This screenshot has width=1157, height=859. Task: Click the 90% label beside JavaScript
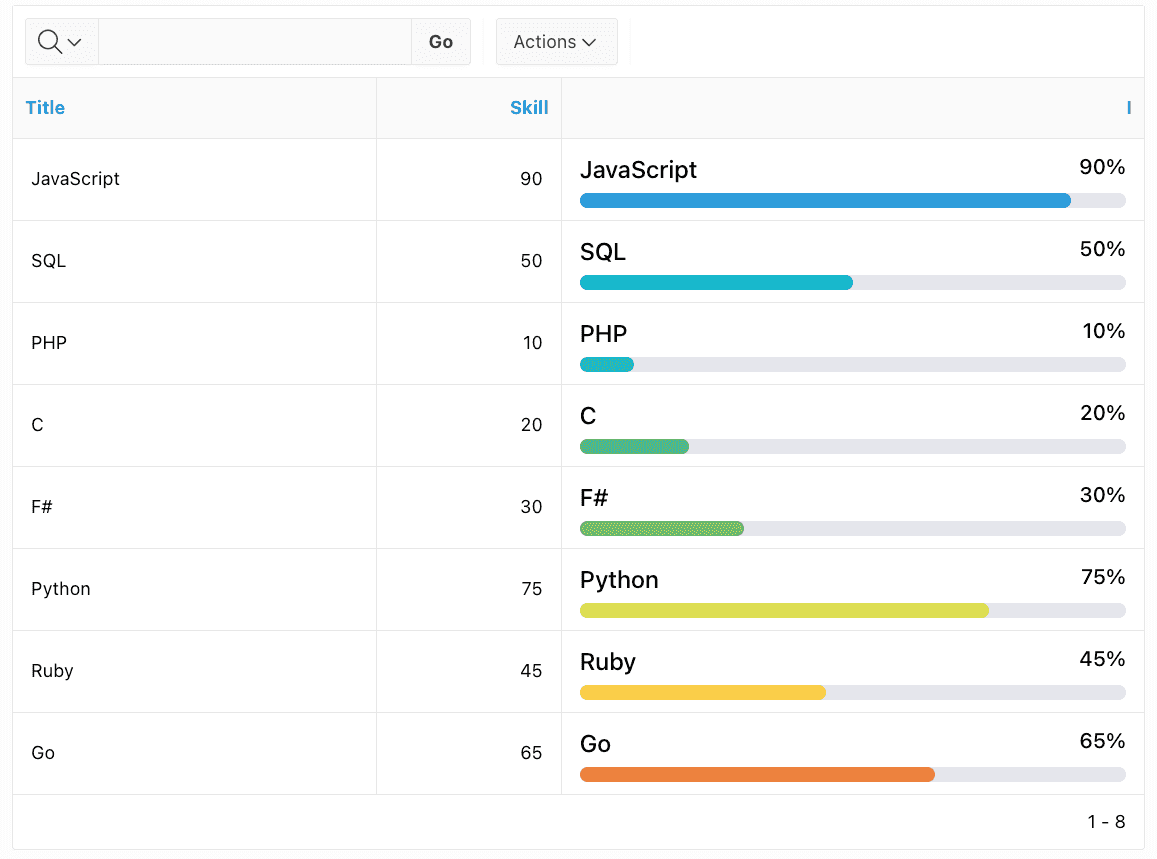pos(1101,167)
